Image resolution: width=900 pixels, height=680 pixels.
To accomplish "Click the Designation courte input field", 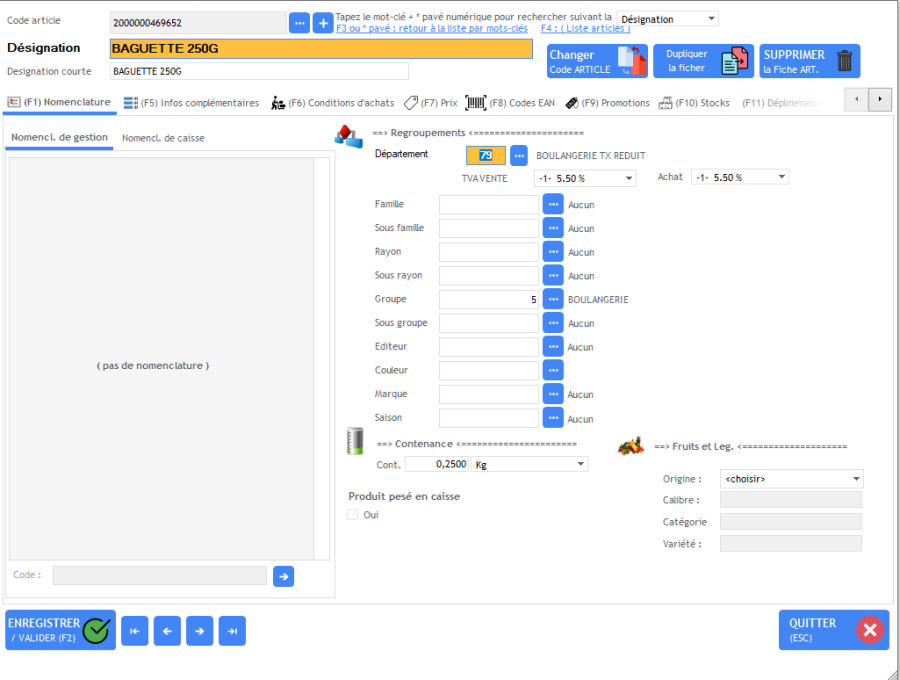I will (x=259, y=71).
